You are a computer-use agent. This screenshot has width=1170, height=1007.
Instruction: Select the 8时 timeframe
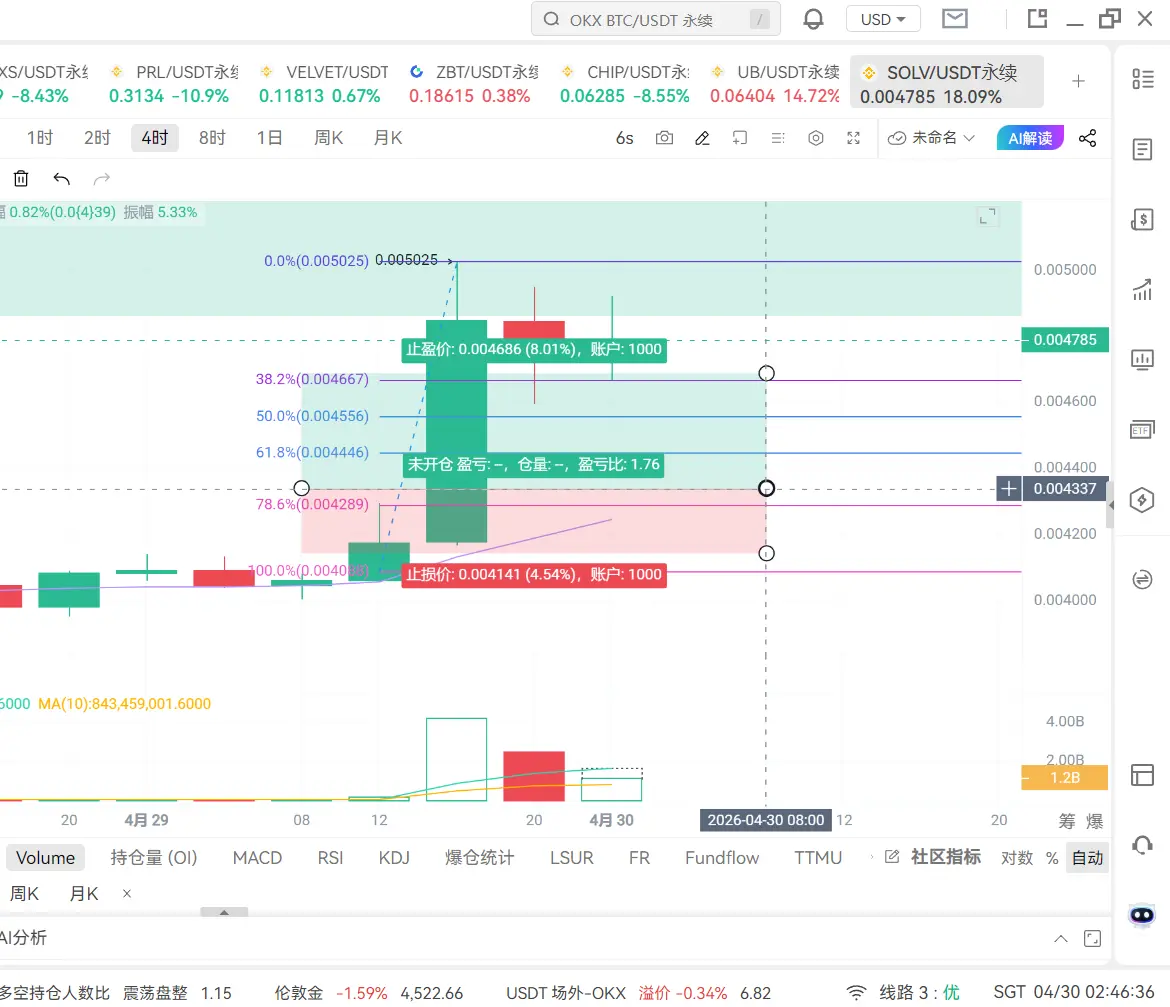(212, 138)
